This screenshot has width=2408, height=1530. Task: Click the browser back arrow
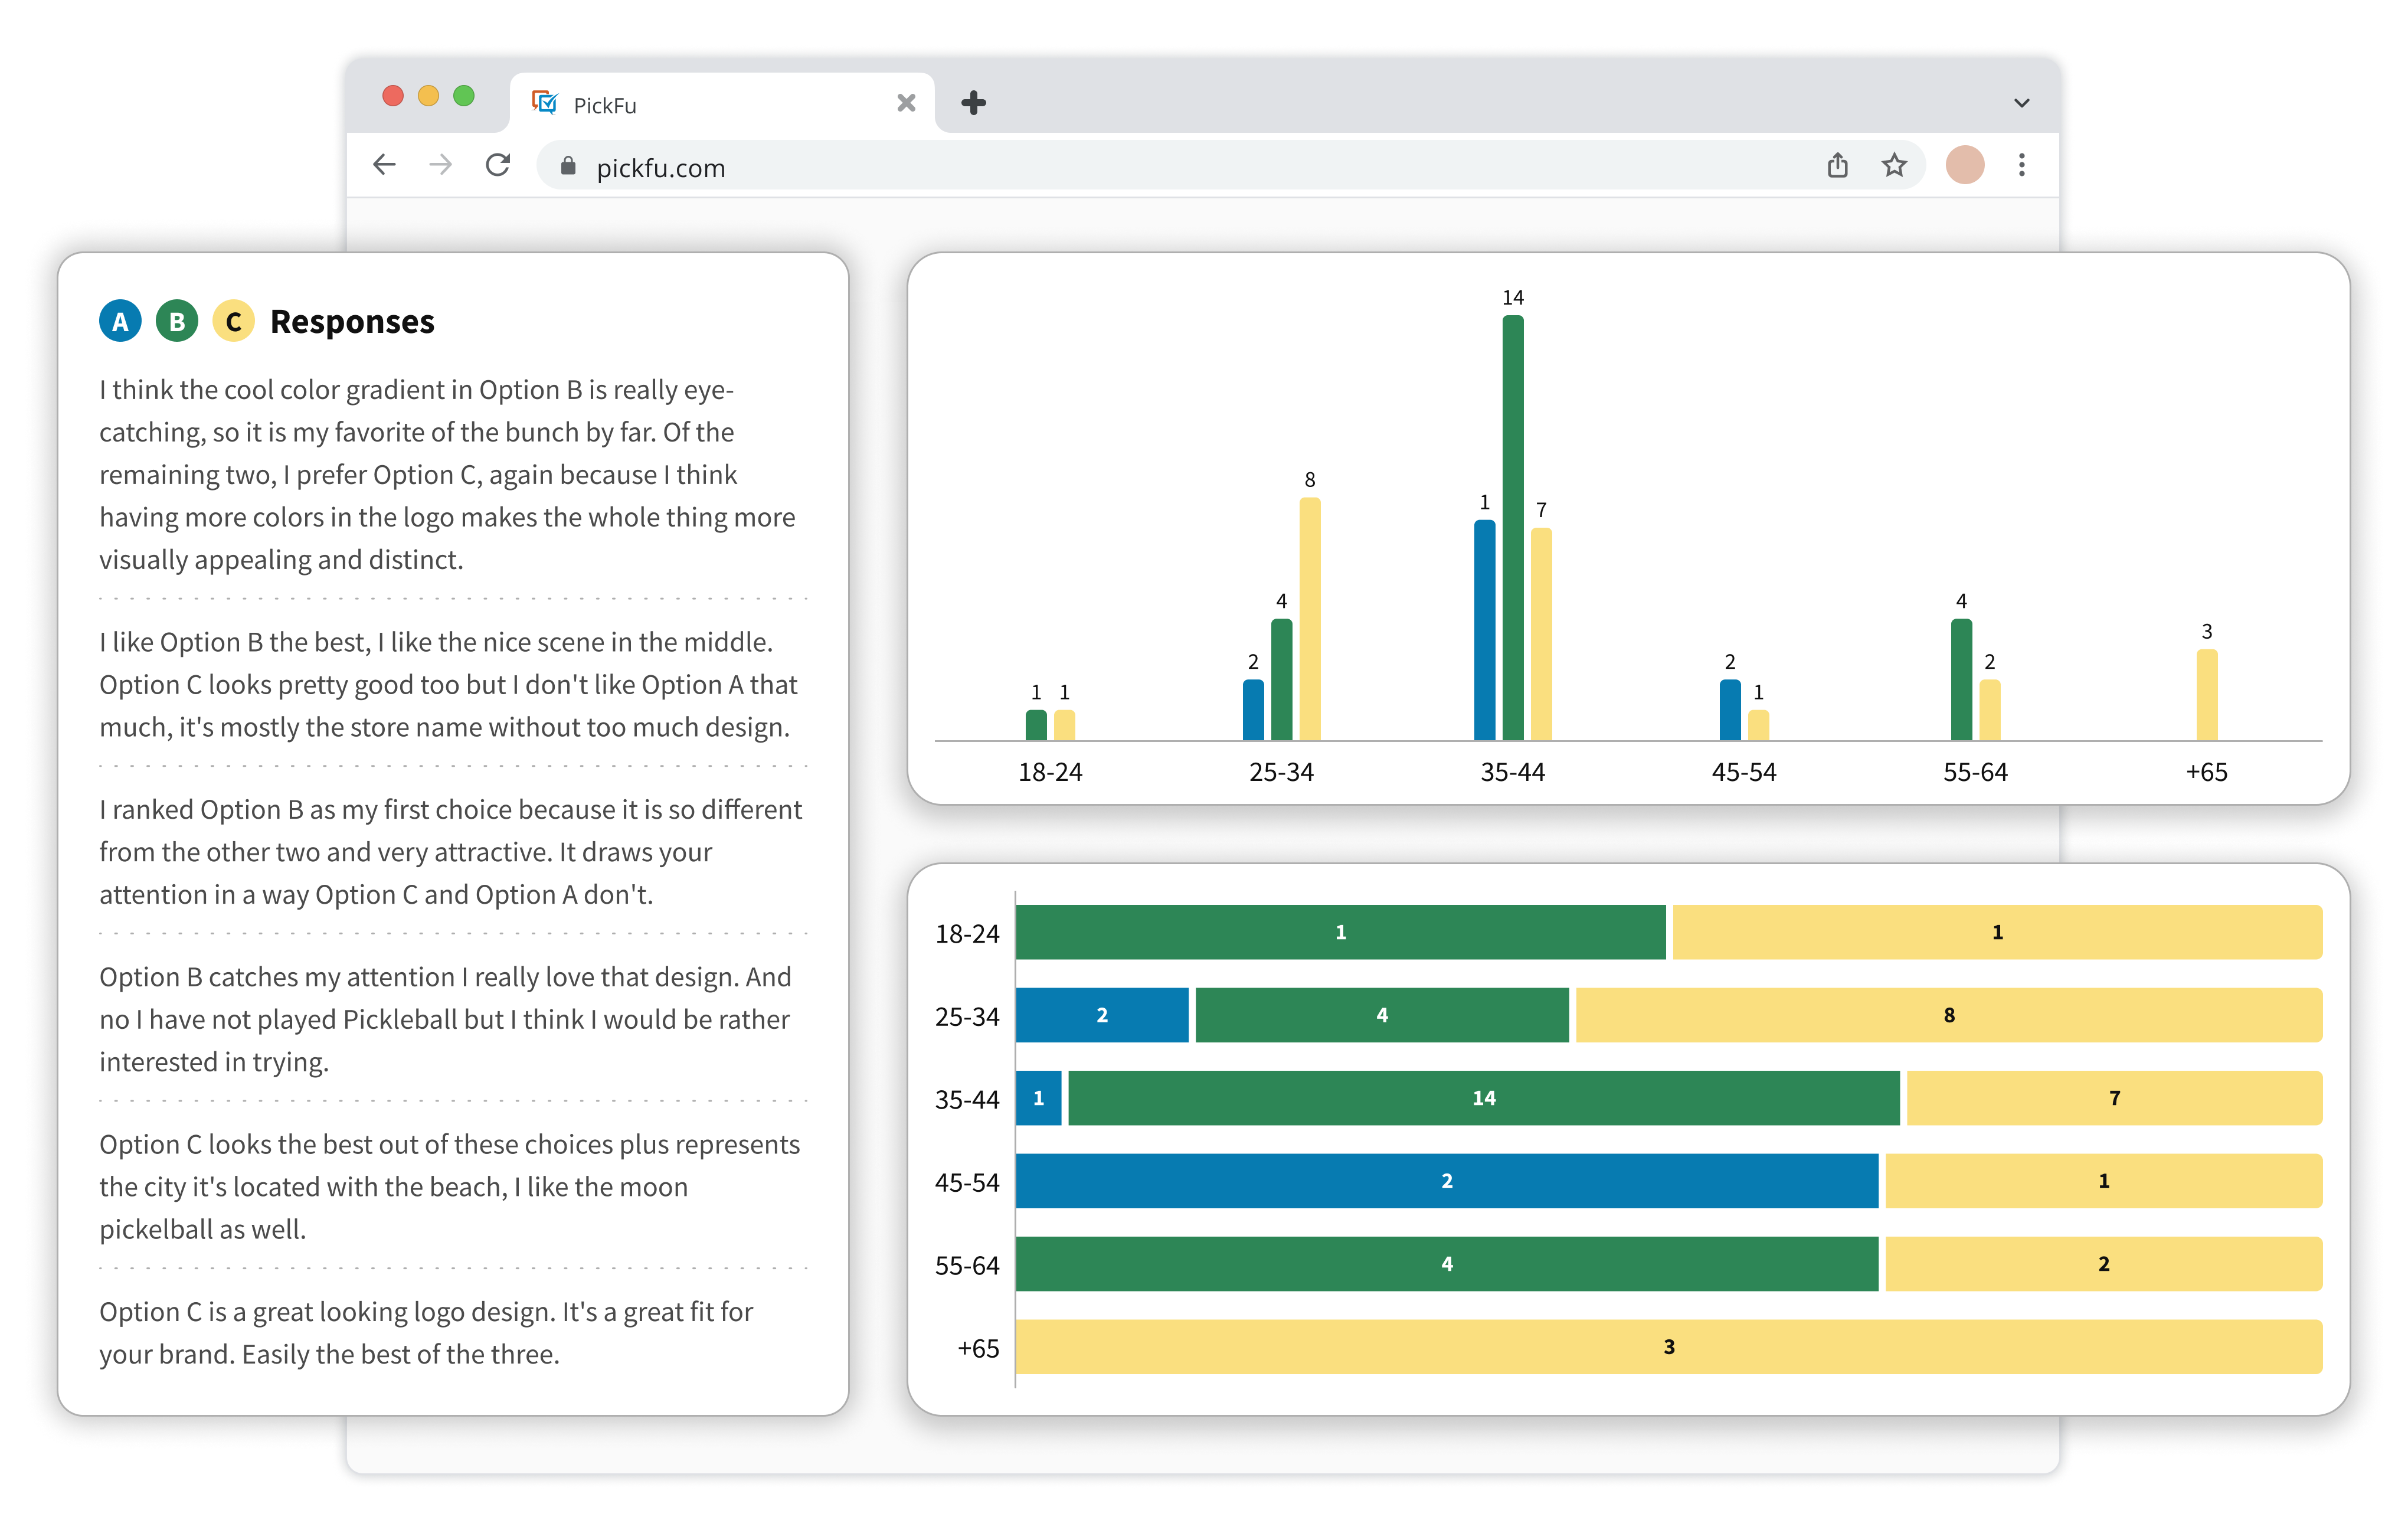385,165
